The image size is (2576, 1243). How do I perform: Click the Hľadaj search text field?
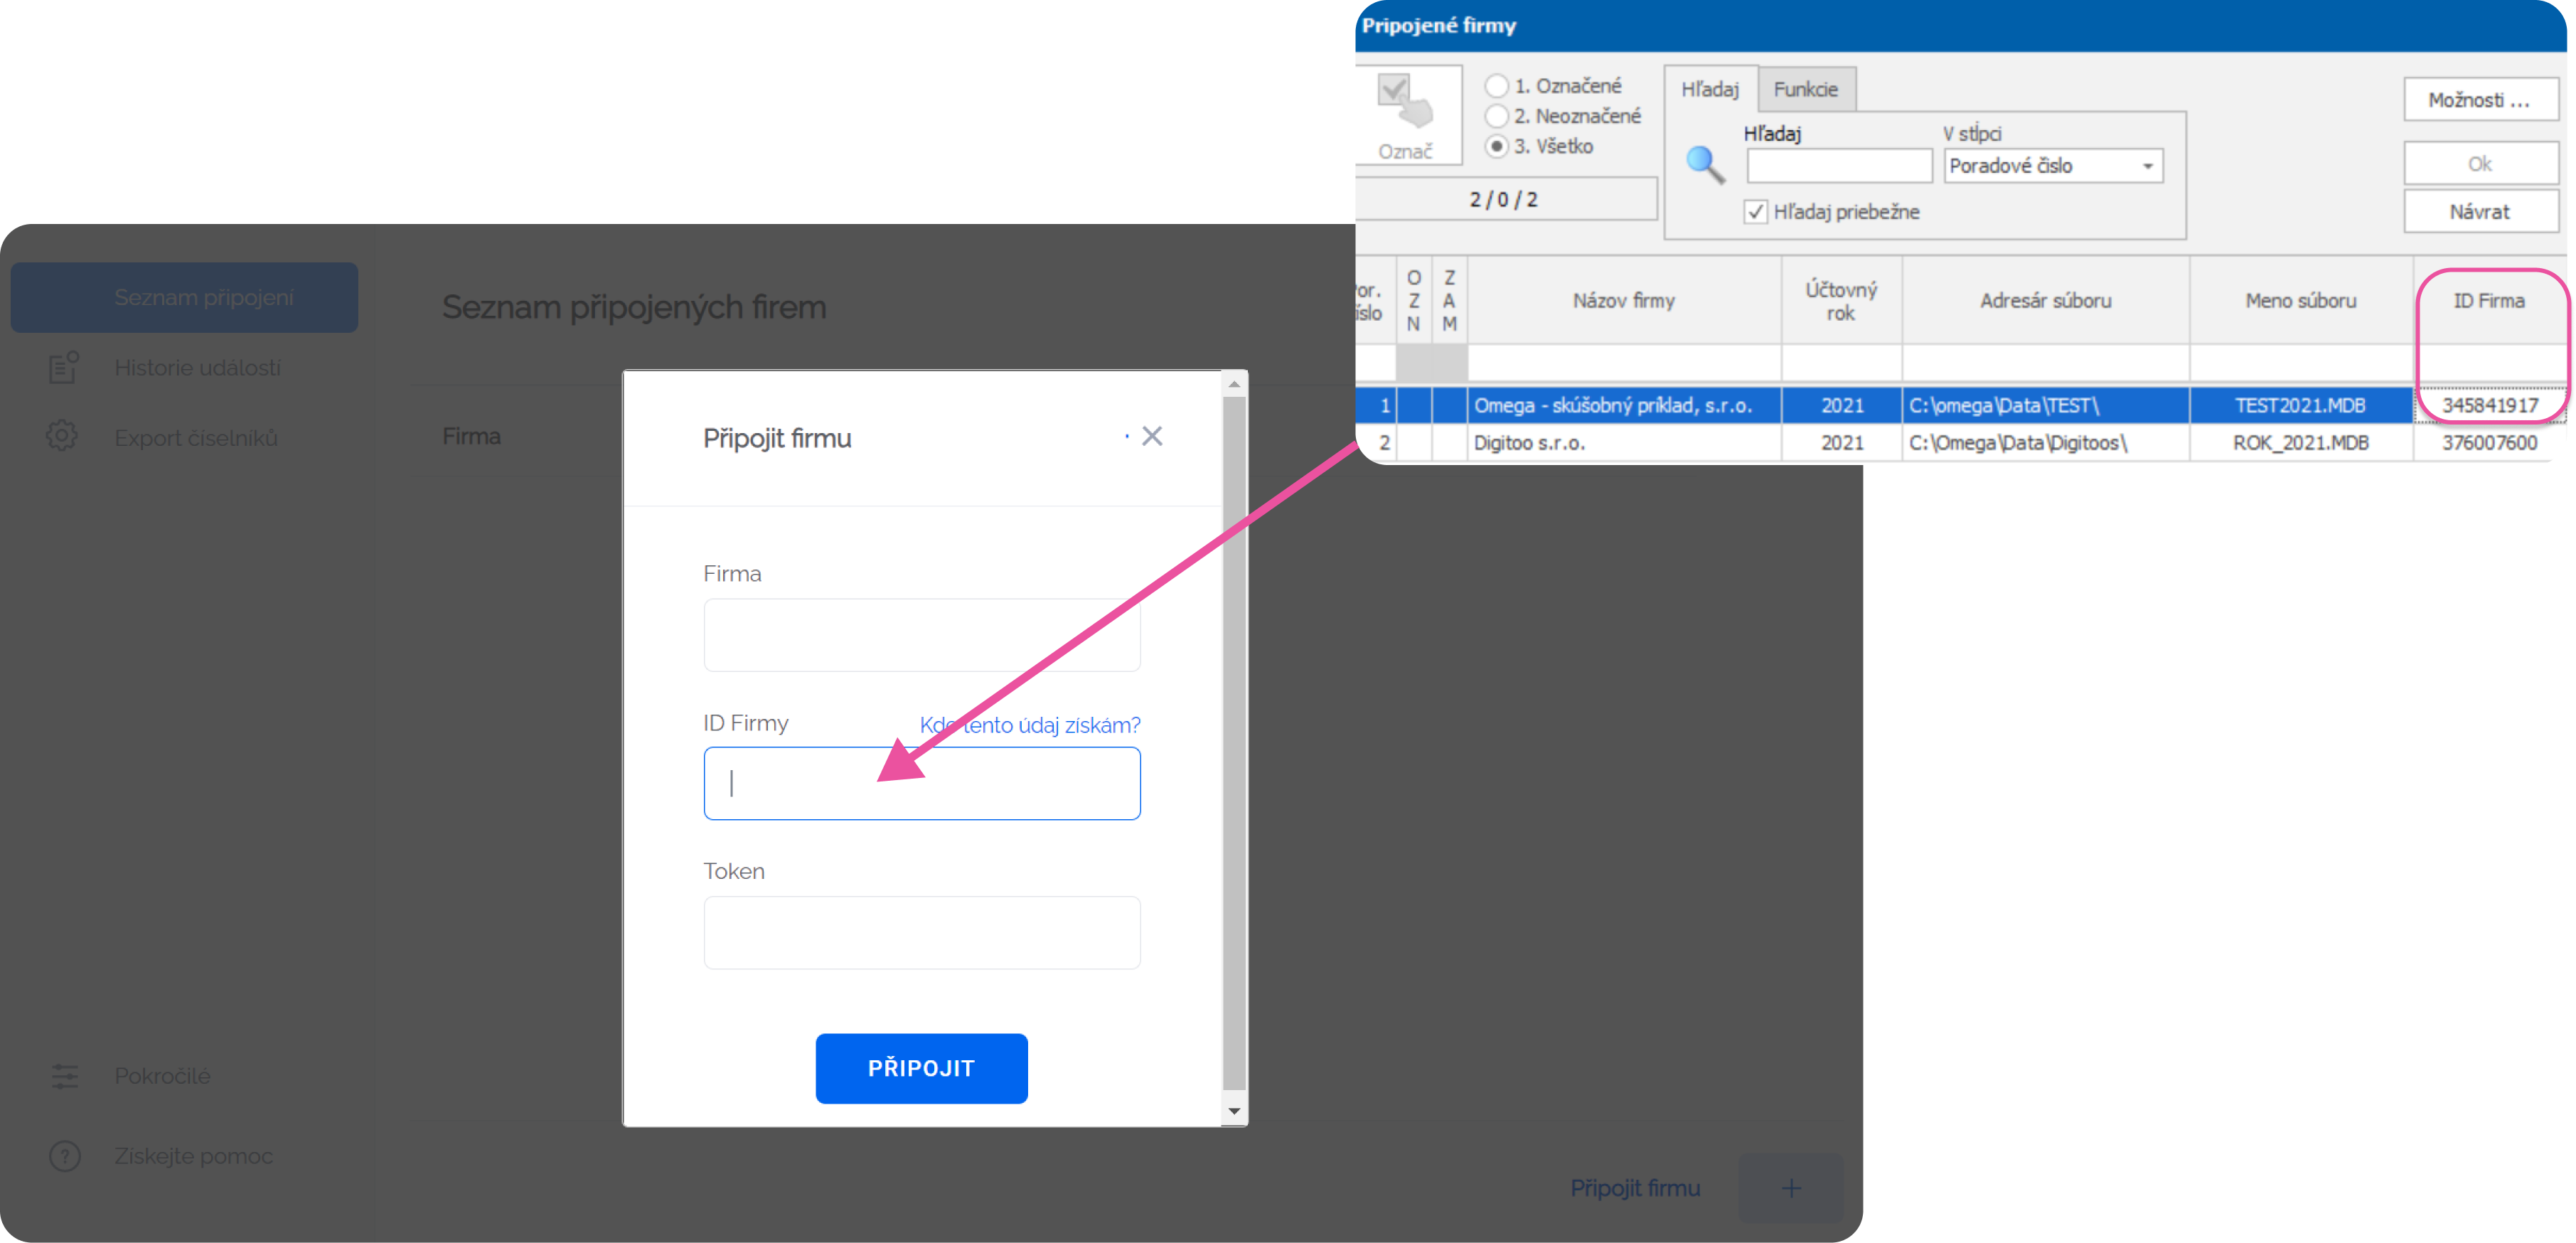[x=1839, y=166]
